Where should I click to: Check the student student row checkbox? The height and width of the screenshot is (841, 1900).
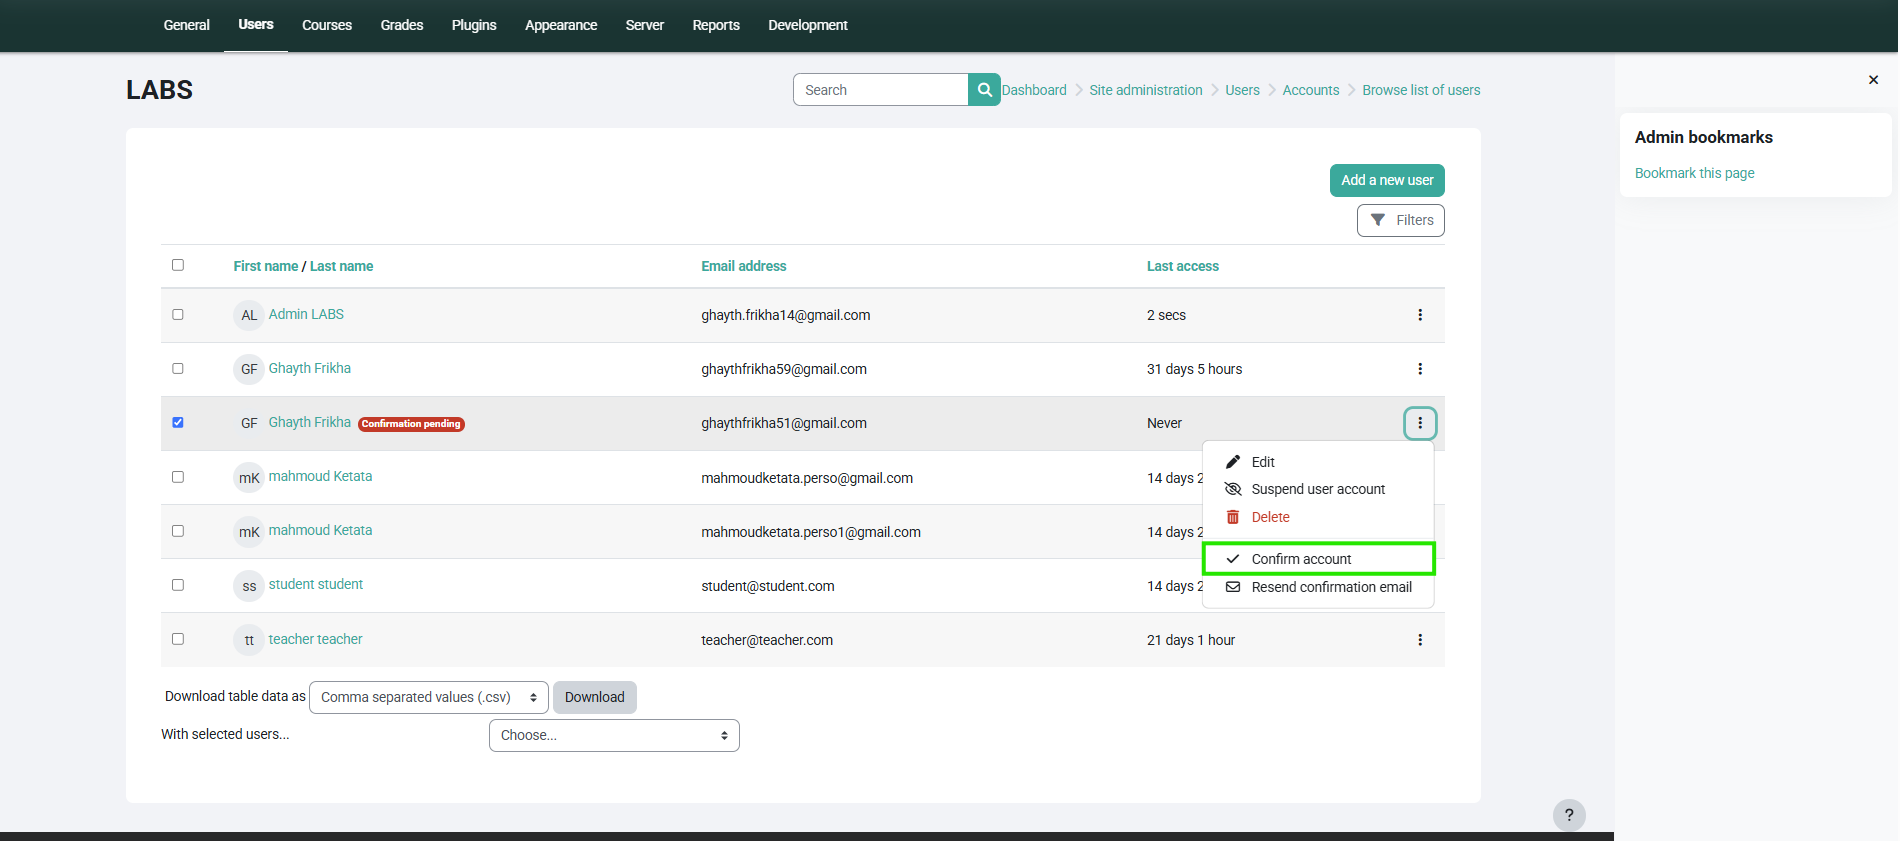point(178,585)
